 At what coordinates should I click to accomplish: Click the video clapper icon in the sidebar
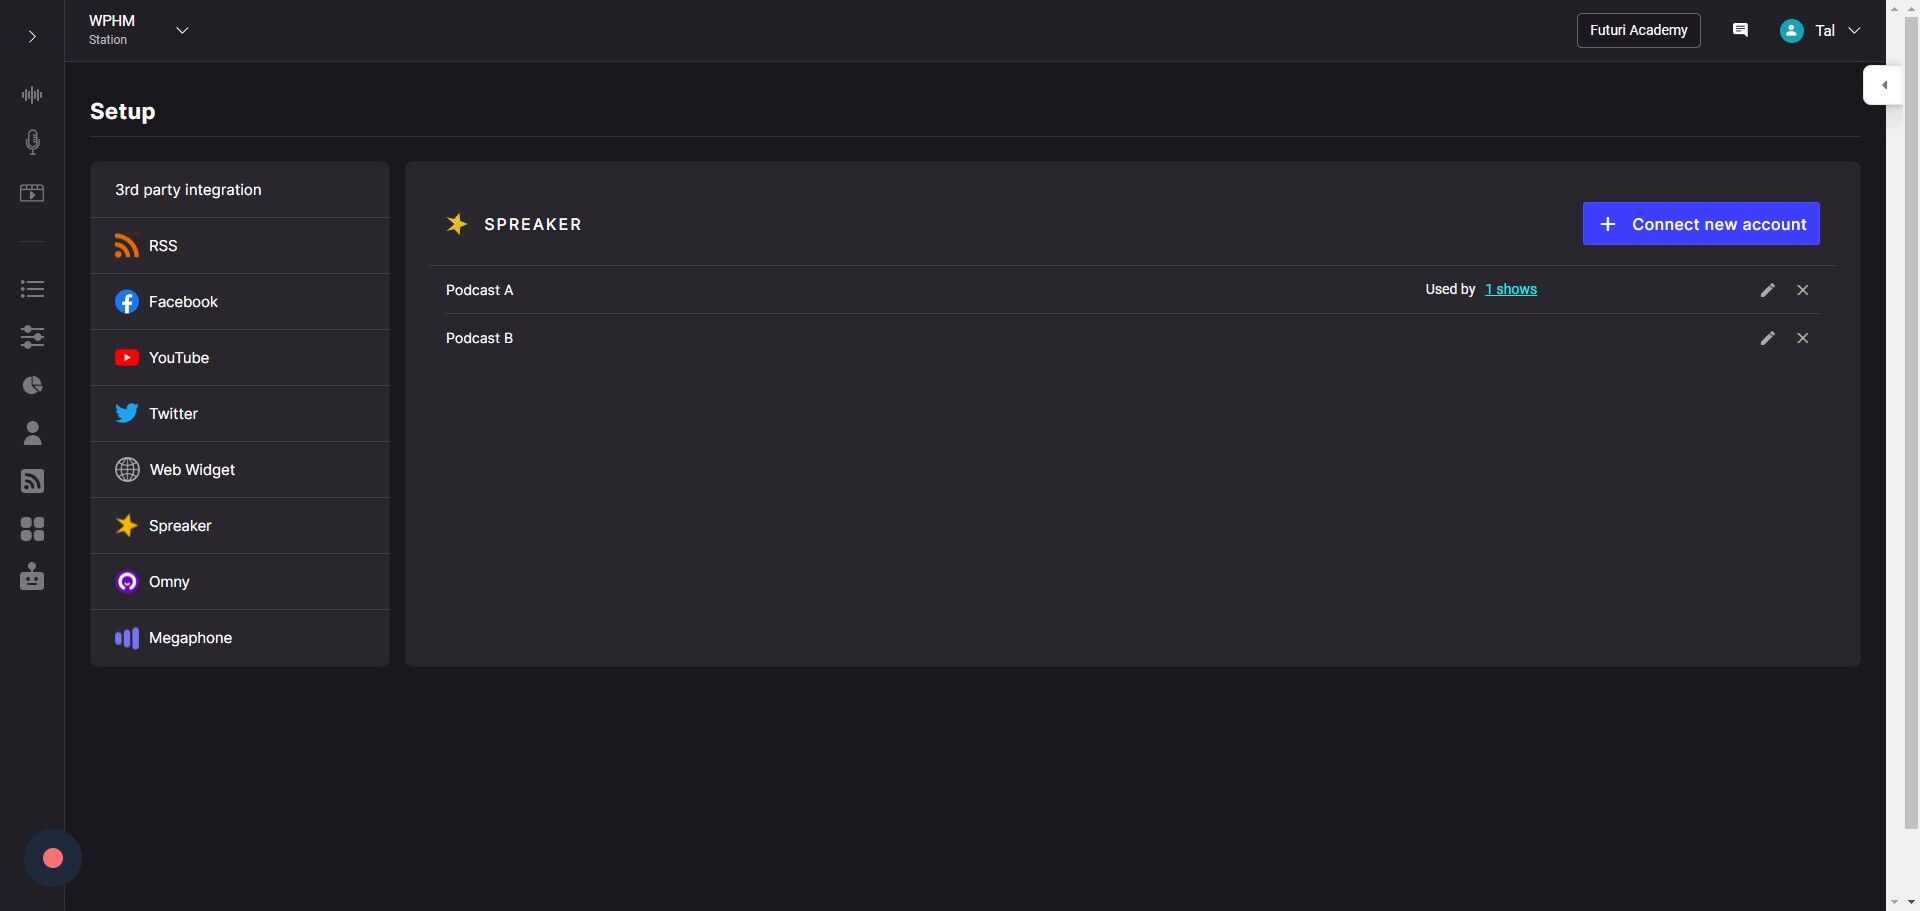[x=32, y=193]
